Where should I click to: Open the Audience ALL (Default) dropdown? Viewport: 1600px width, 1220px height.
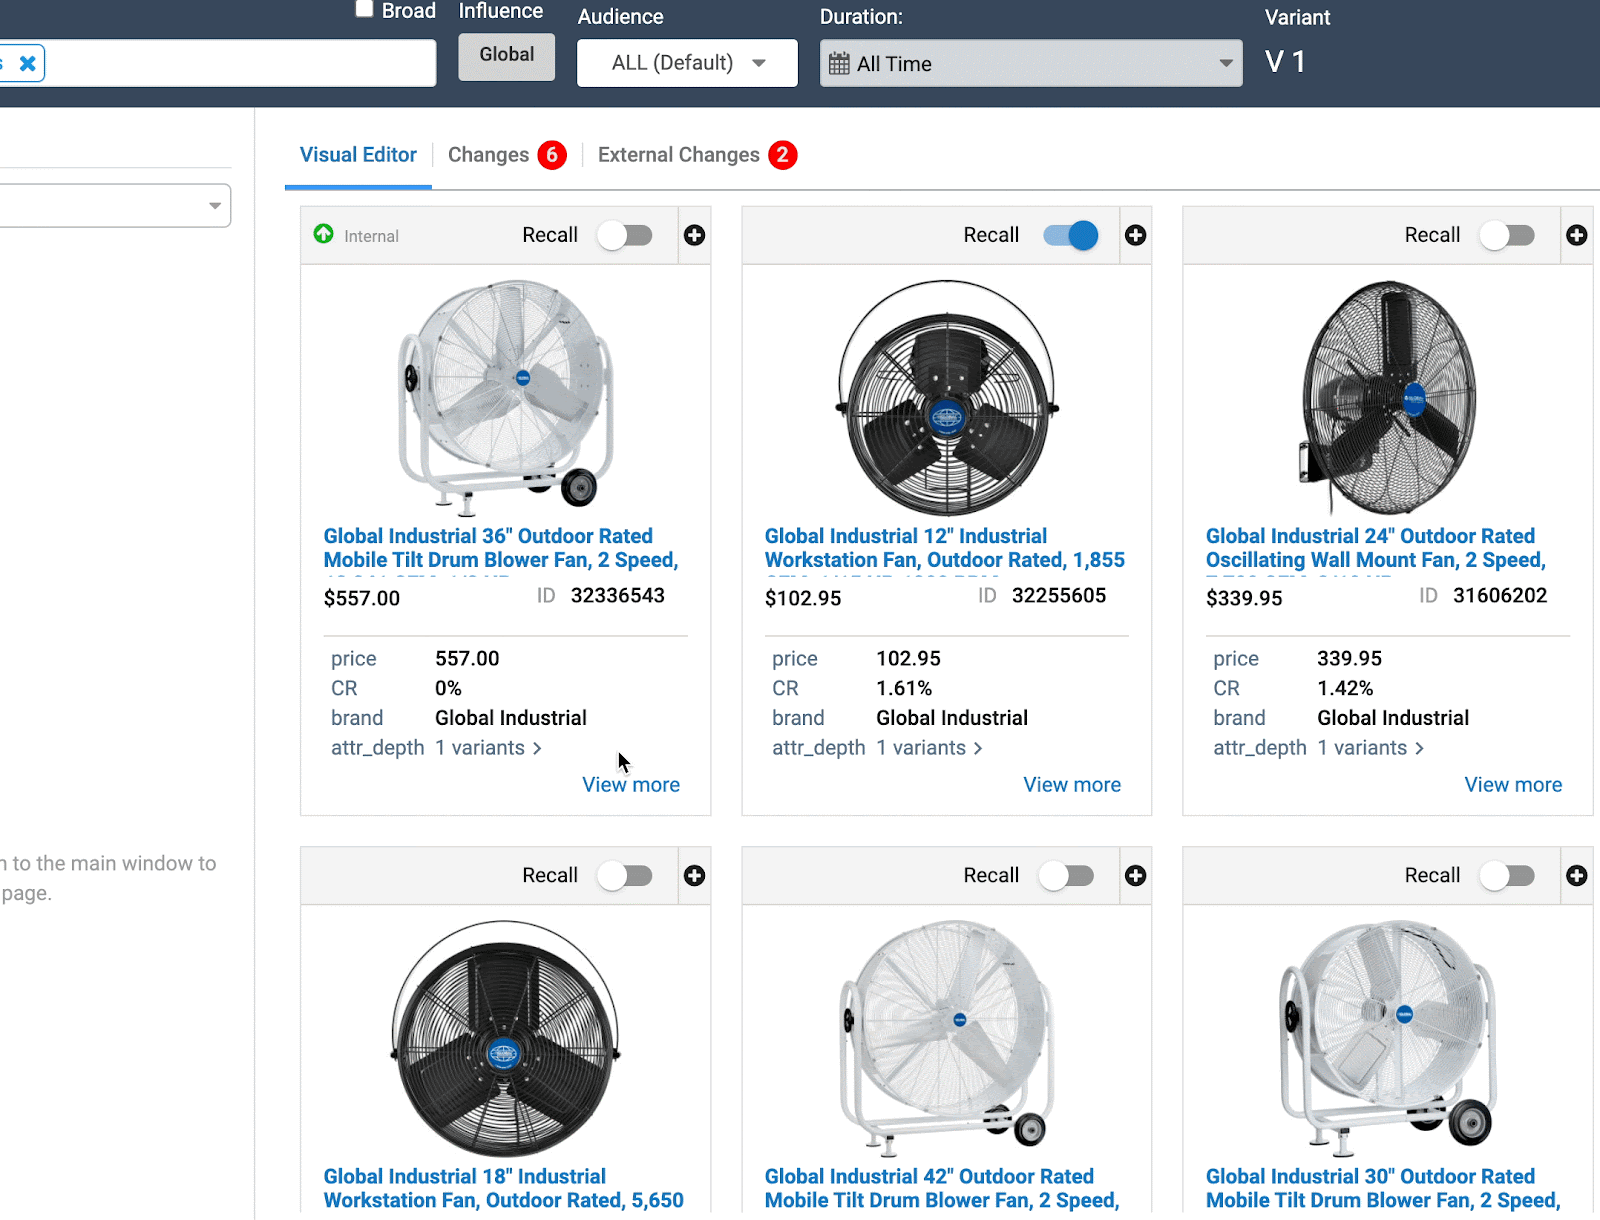(x=687, y=63)
